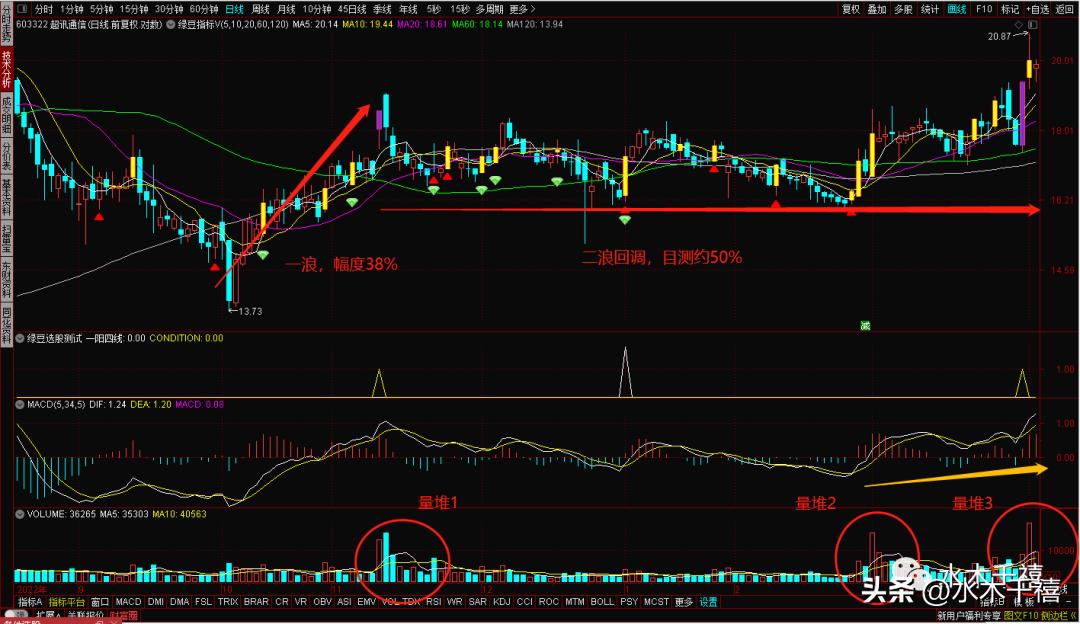Click the 标记 mark button
The width and height of the screenshot is (1080, 624).
pyautogui.click(x=1010, y=9)
